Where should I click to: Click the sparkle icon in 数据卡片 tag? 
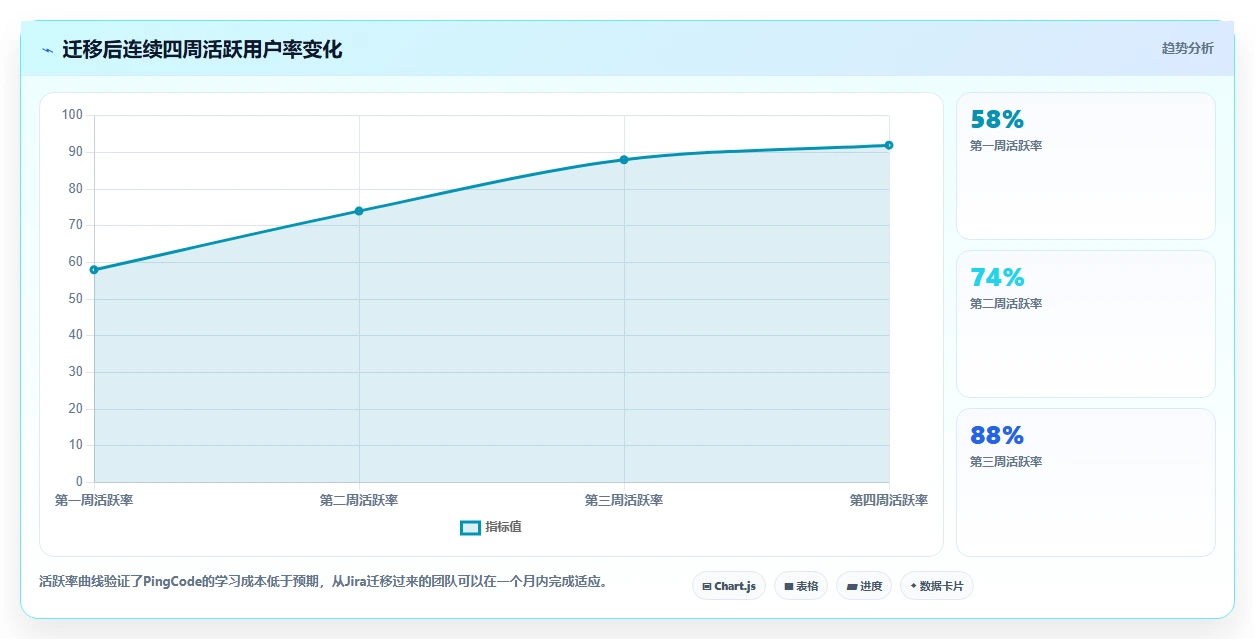pos(913,586)
